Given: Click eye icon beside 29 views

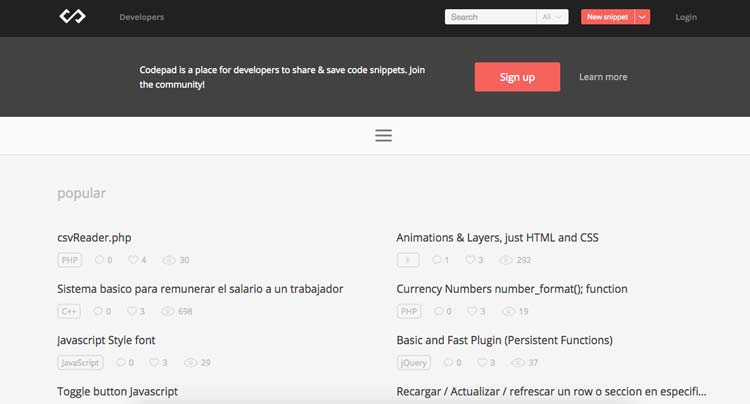Looking at the screenshot, I should point(190,362).
